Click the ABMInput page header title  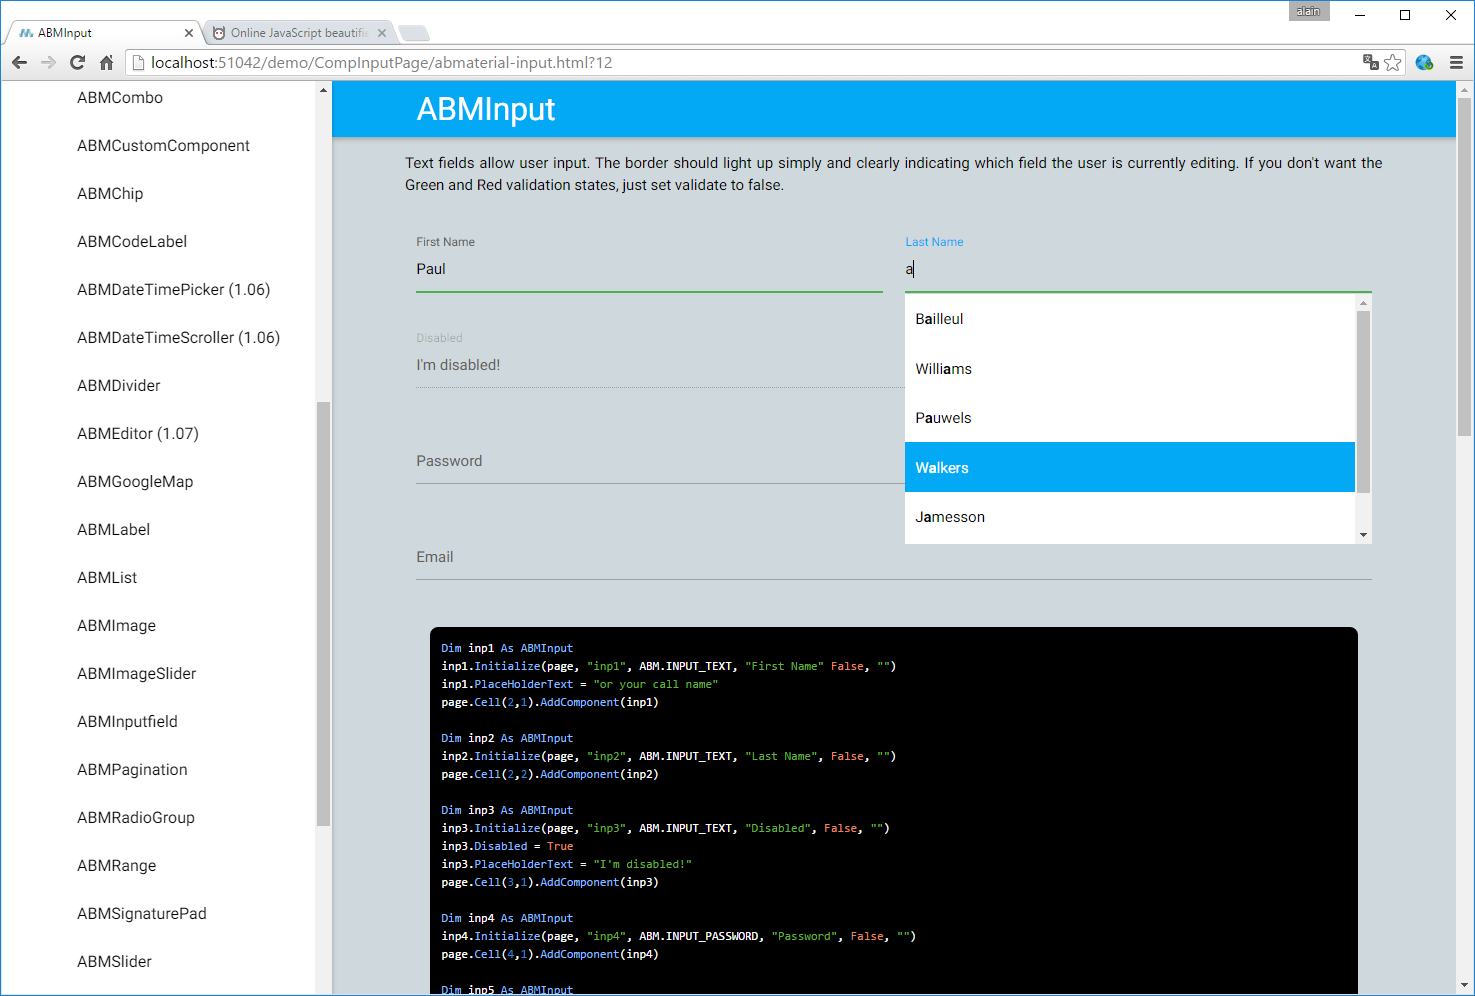pos(486,109)
